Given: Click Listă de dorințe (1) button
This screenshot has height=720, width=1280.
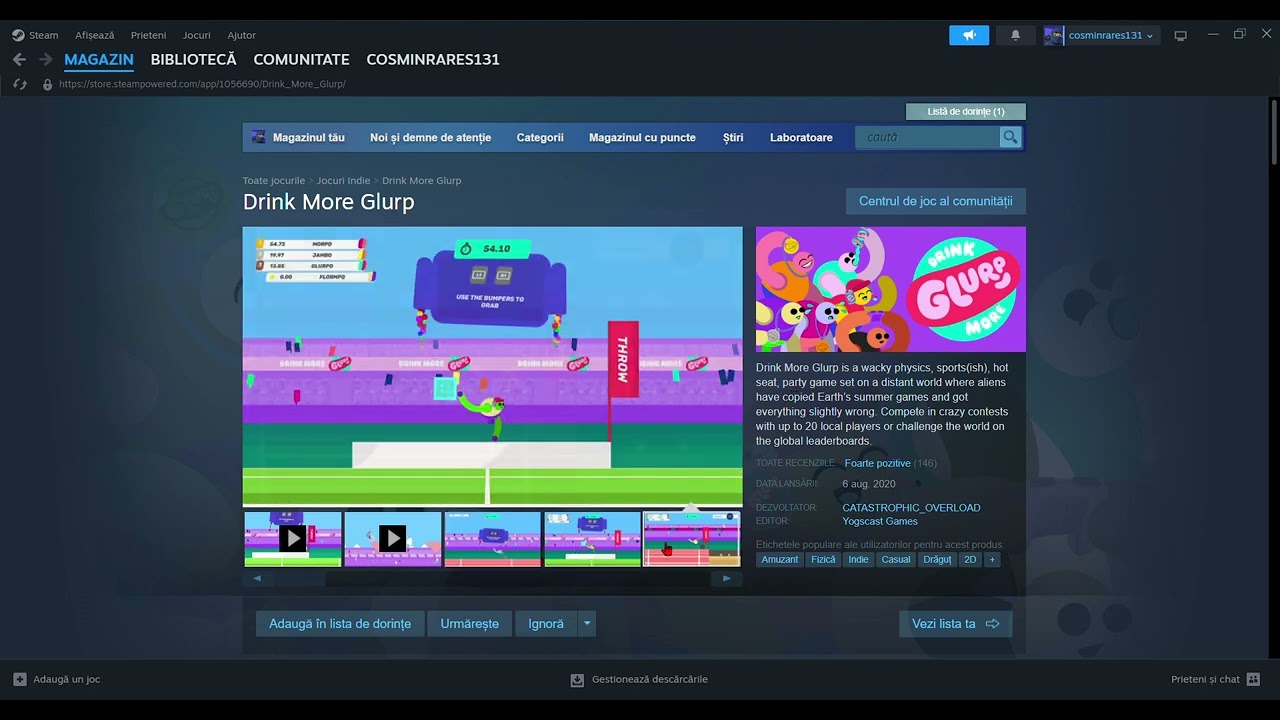Looking at the screenshot, I should click(966, 111).
